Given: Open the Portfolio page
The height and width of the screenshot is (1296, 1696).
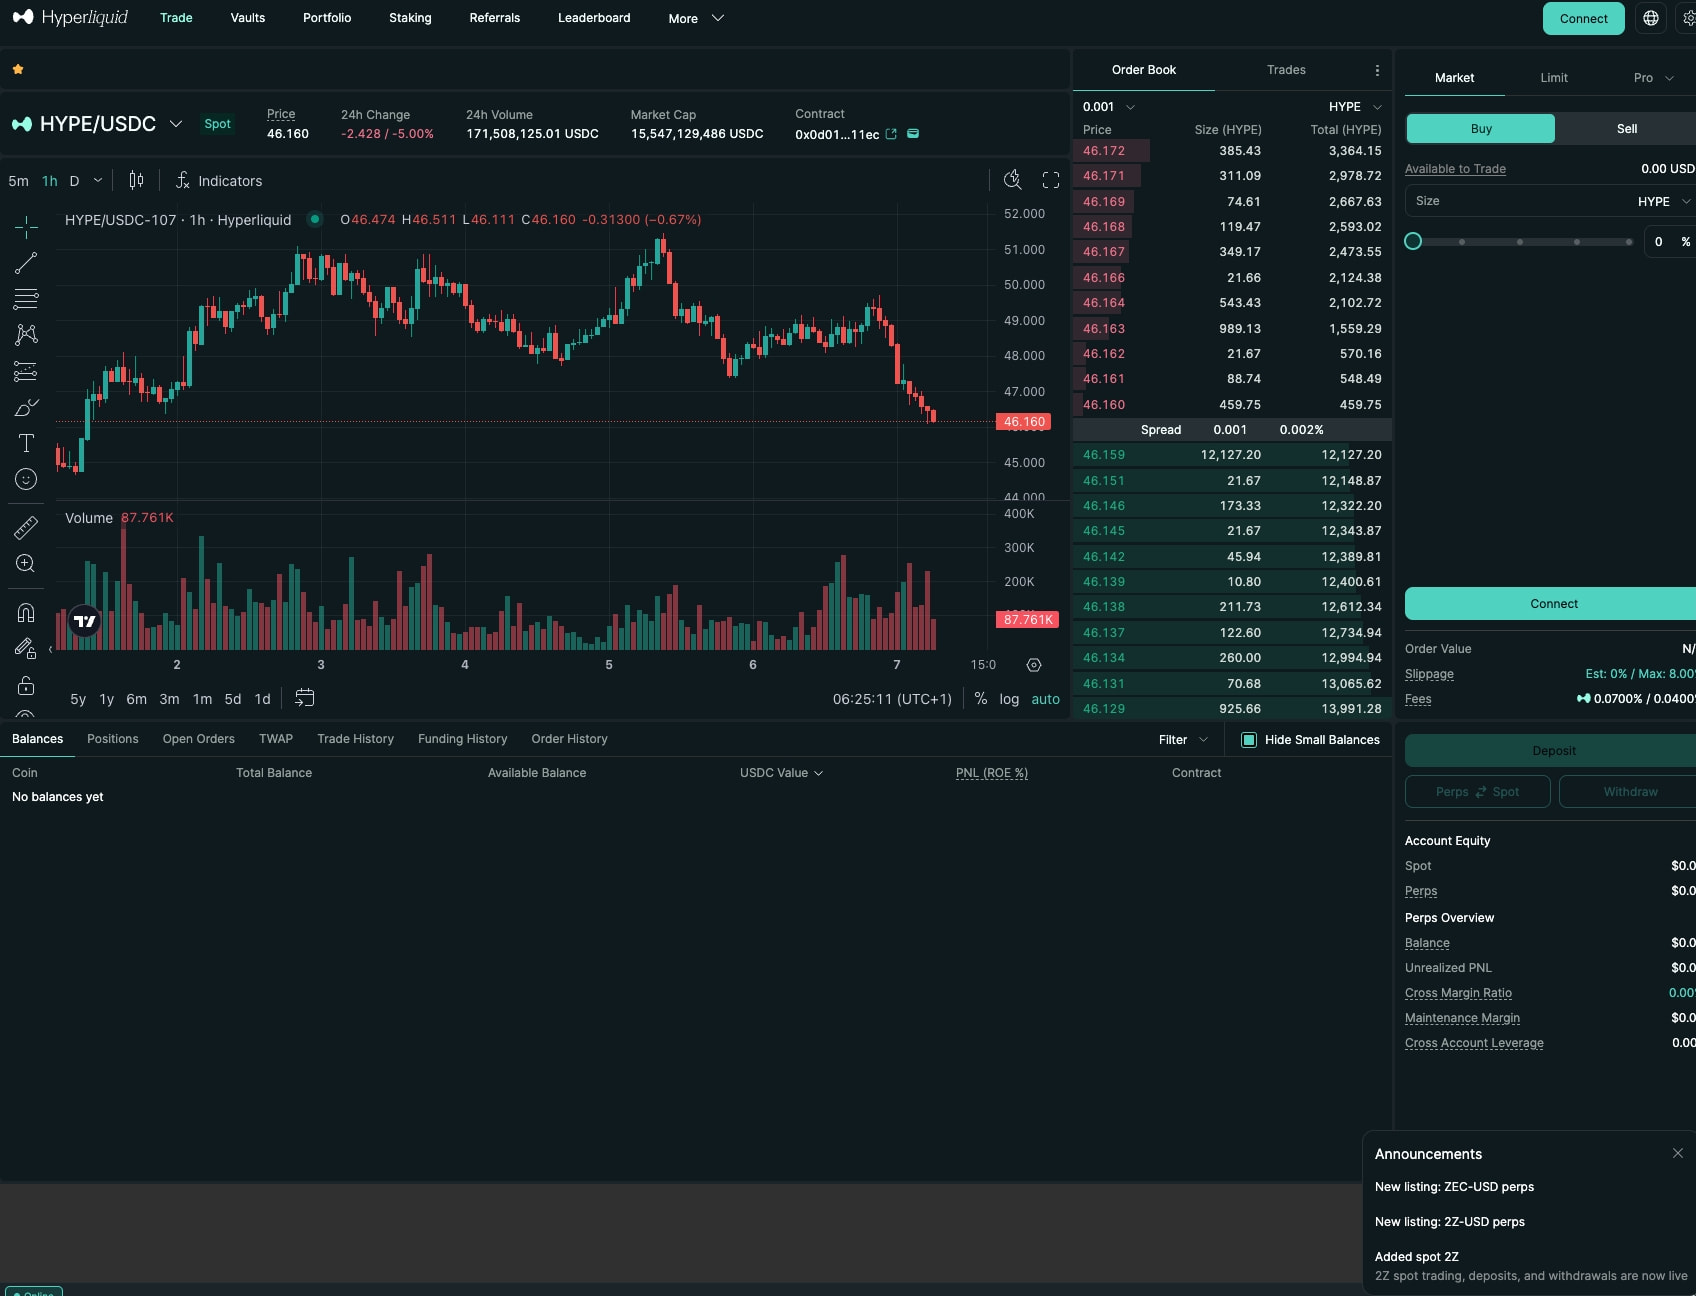Looking at the screenshot, I should pyautogui.click(x=327, y=17).
